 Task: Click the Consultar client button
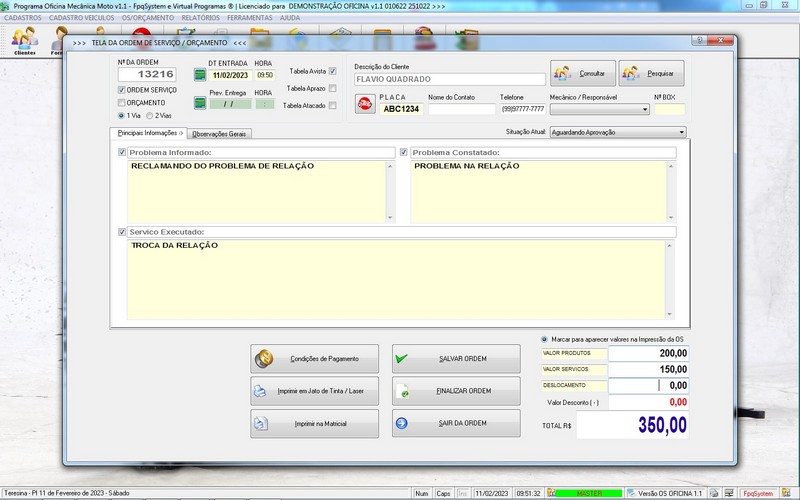coord(583,73)
